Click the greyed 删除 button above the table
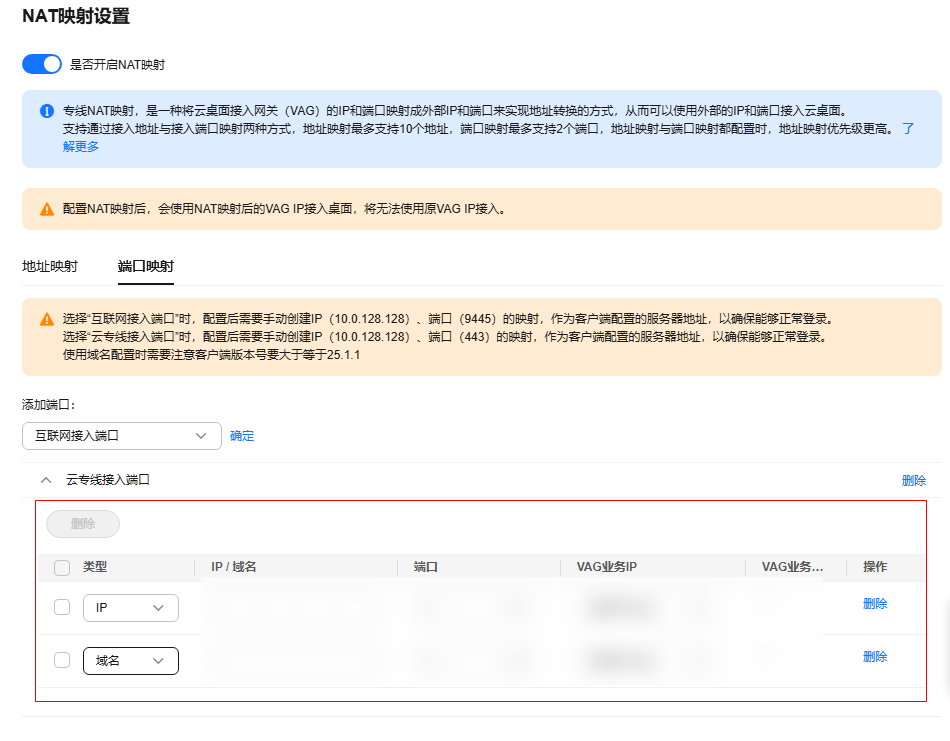Image resolution: width=950 pixels, height=741 pixels. click(83, 524)
